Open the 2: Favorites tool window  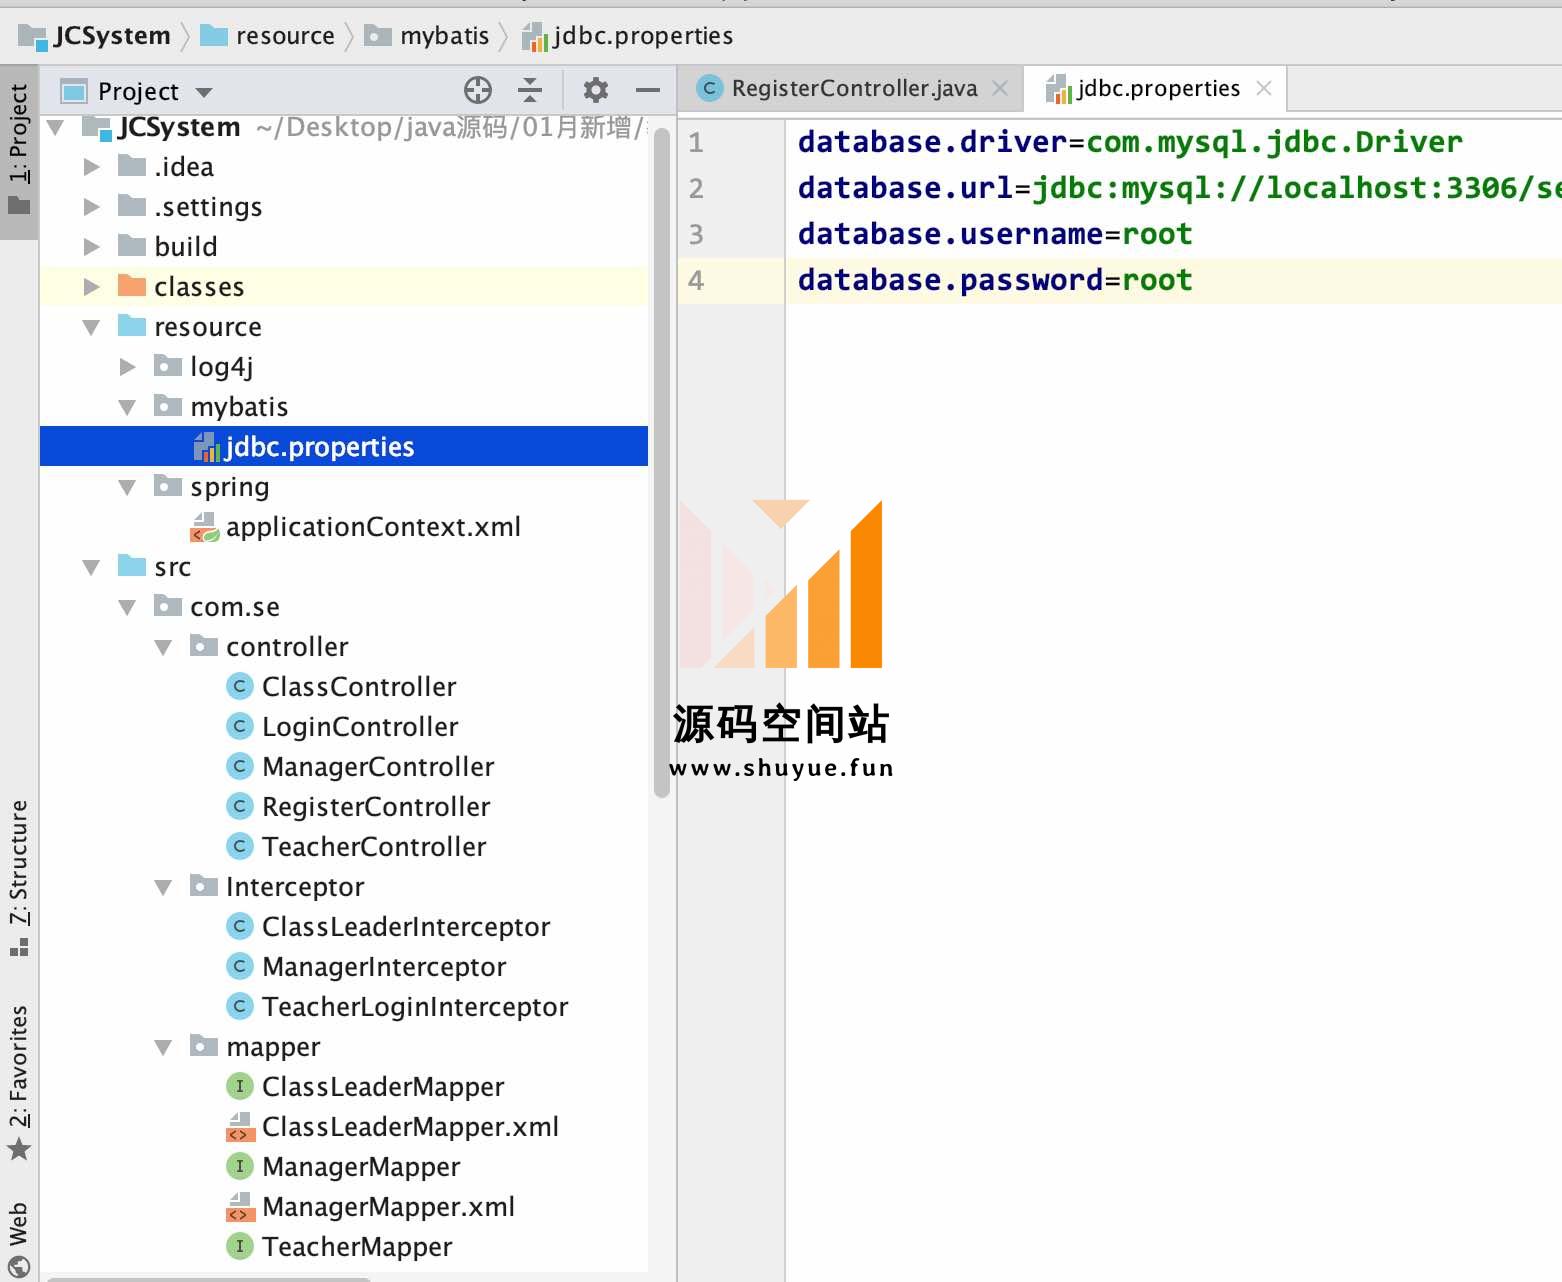click(x=19, y=1083)
